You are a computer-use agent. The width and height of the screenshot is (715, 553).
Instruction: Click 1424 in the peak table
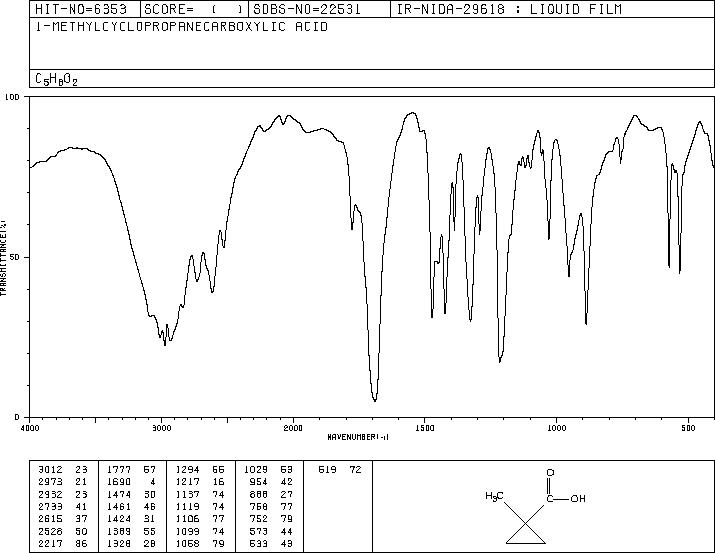click(119, 519)
